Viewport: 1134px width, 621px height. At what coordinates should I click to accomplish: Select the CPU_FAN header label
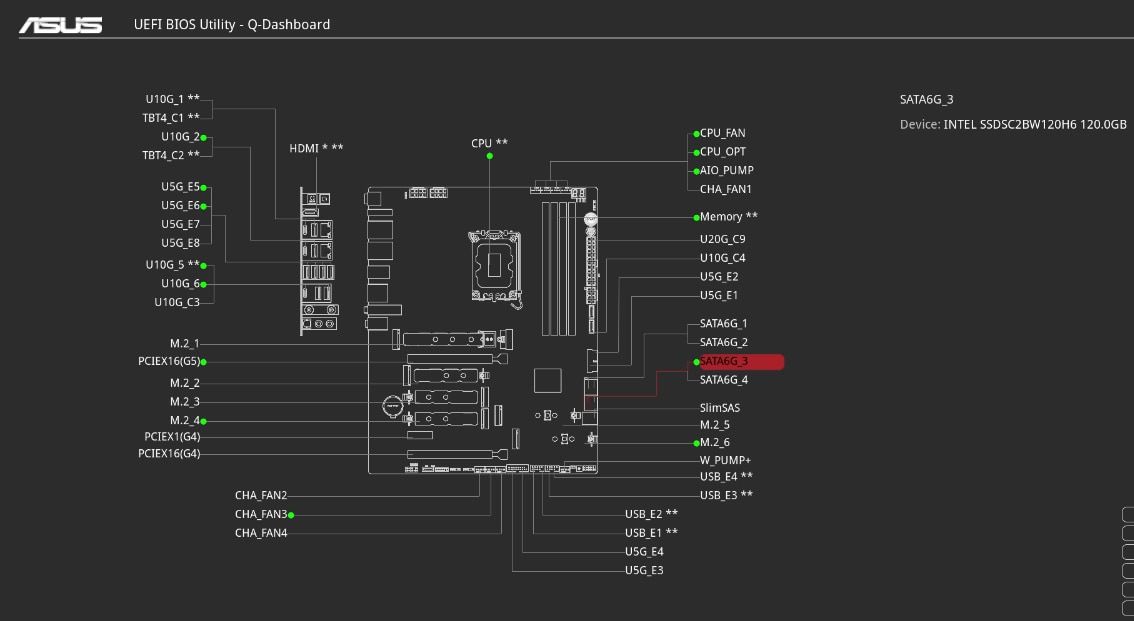pyautogui.click(x=722, y=133)
